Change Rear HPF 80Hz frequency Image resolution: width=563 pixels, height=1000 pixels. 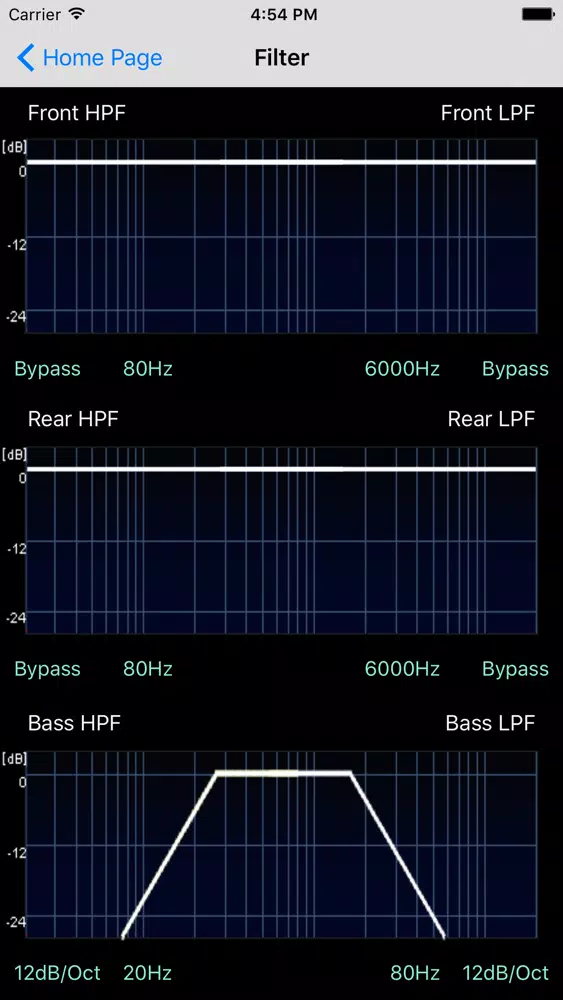(148, 669)
